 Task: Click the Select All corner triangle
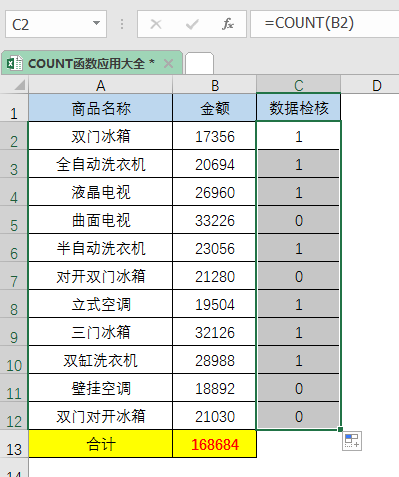[x=20, y=85]
